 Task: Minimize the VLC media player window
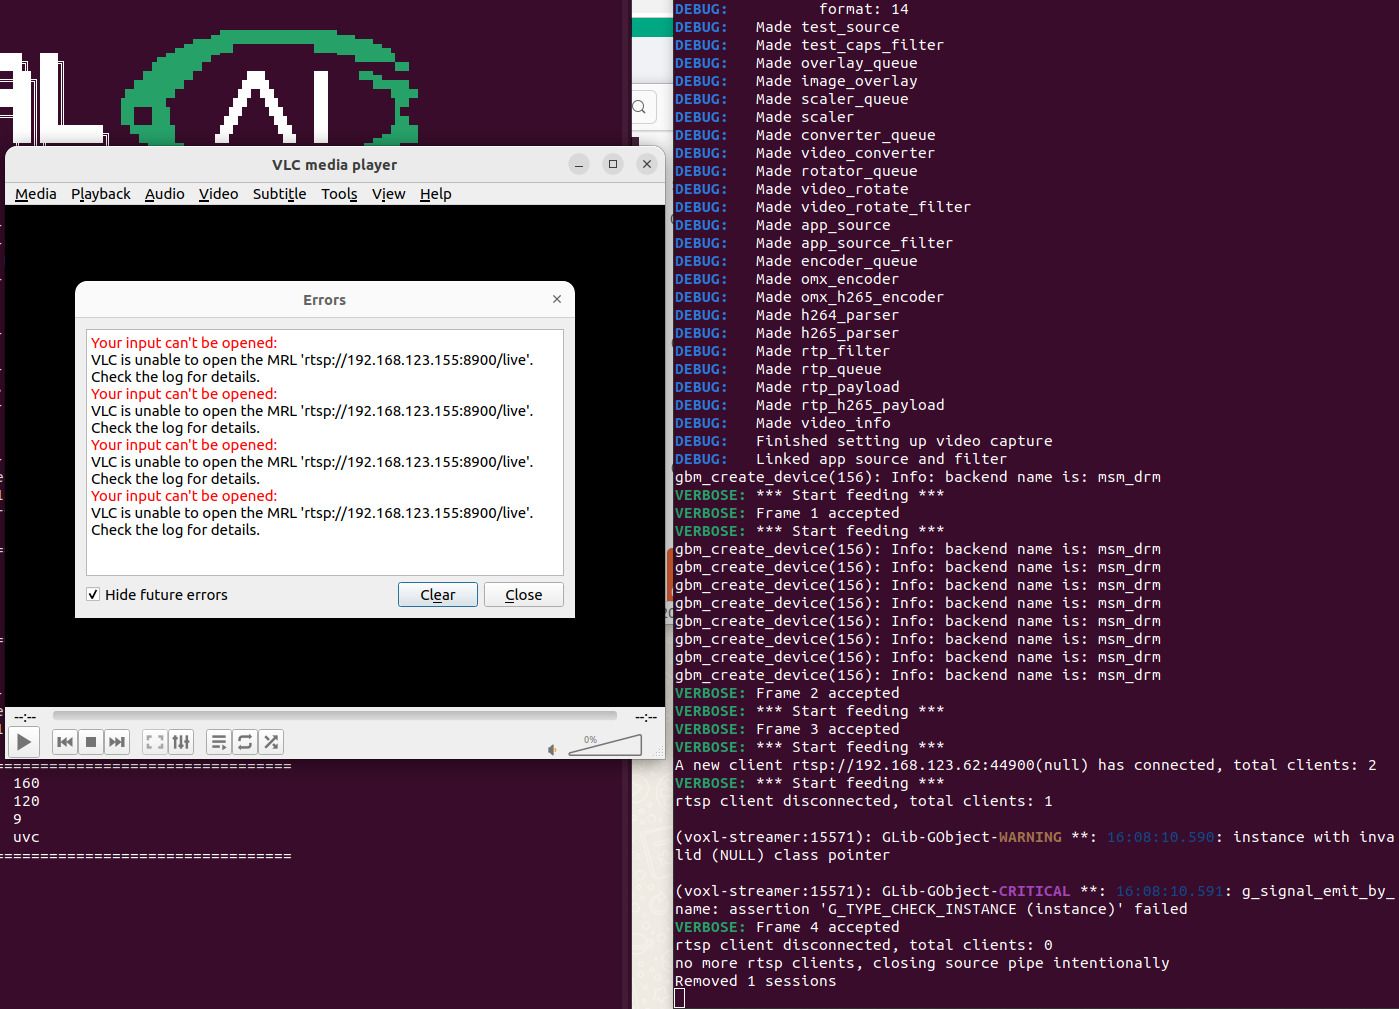(x=579, y=164)
